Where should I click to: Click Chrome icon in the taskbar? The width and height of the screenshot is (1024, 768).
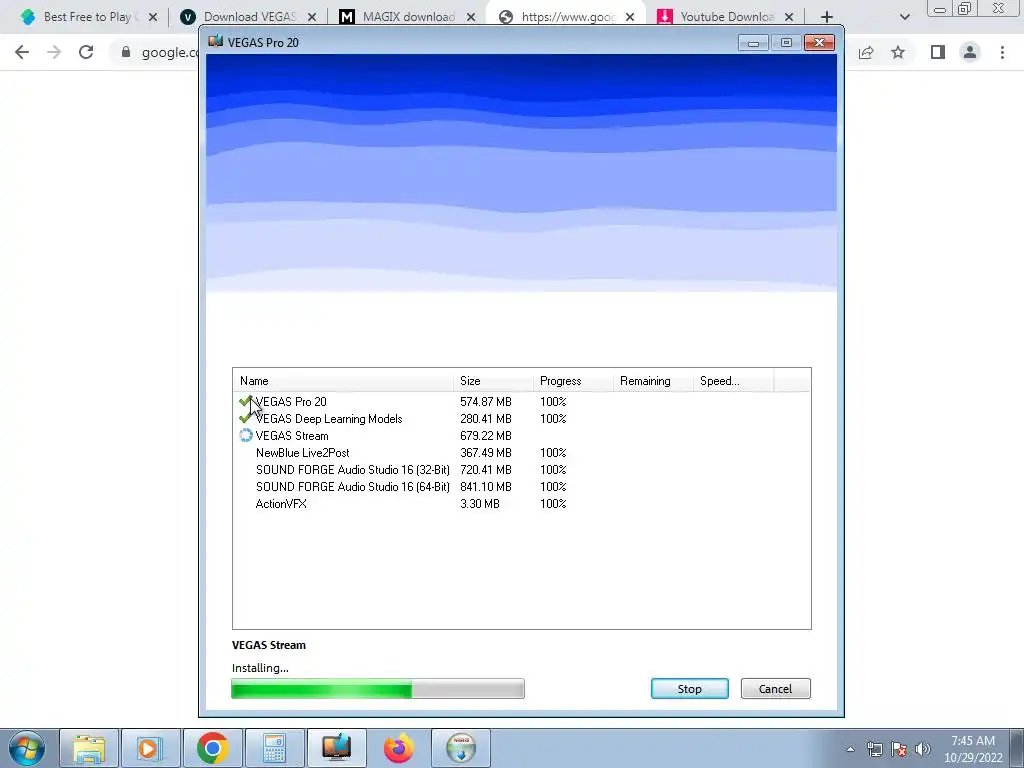[x=212, y=748]
